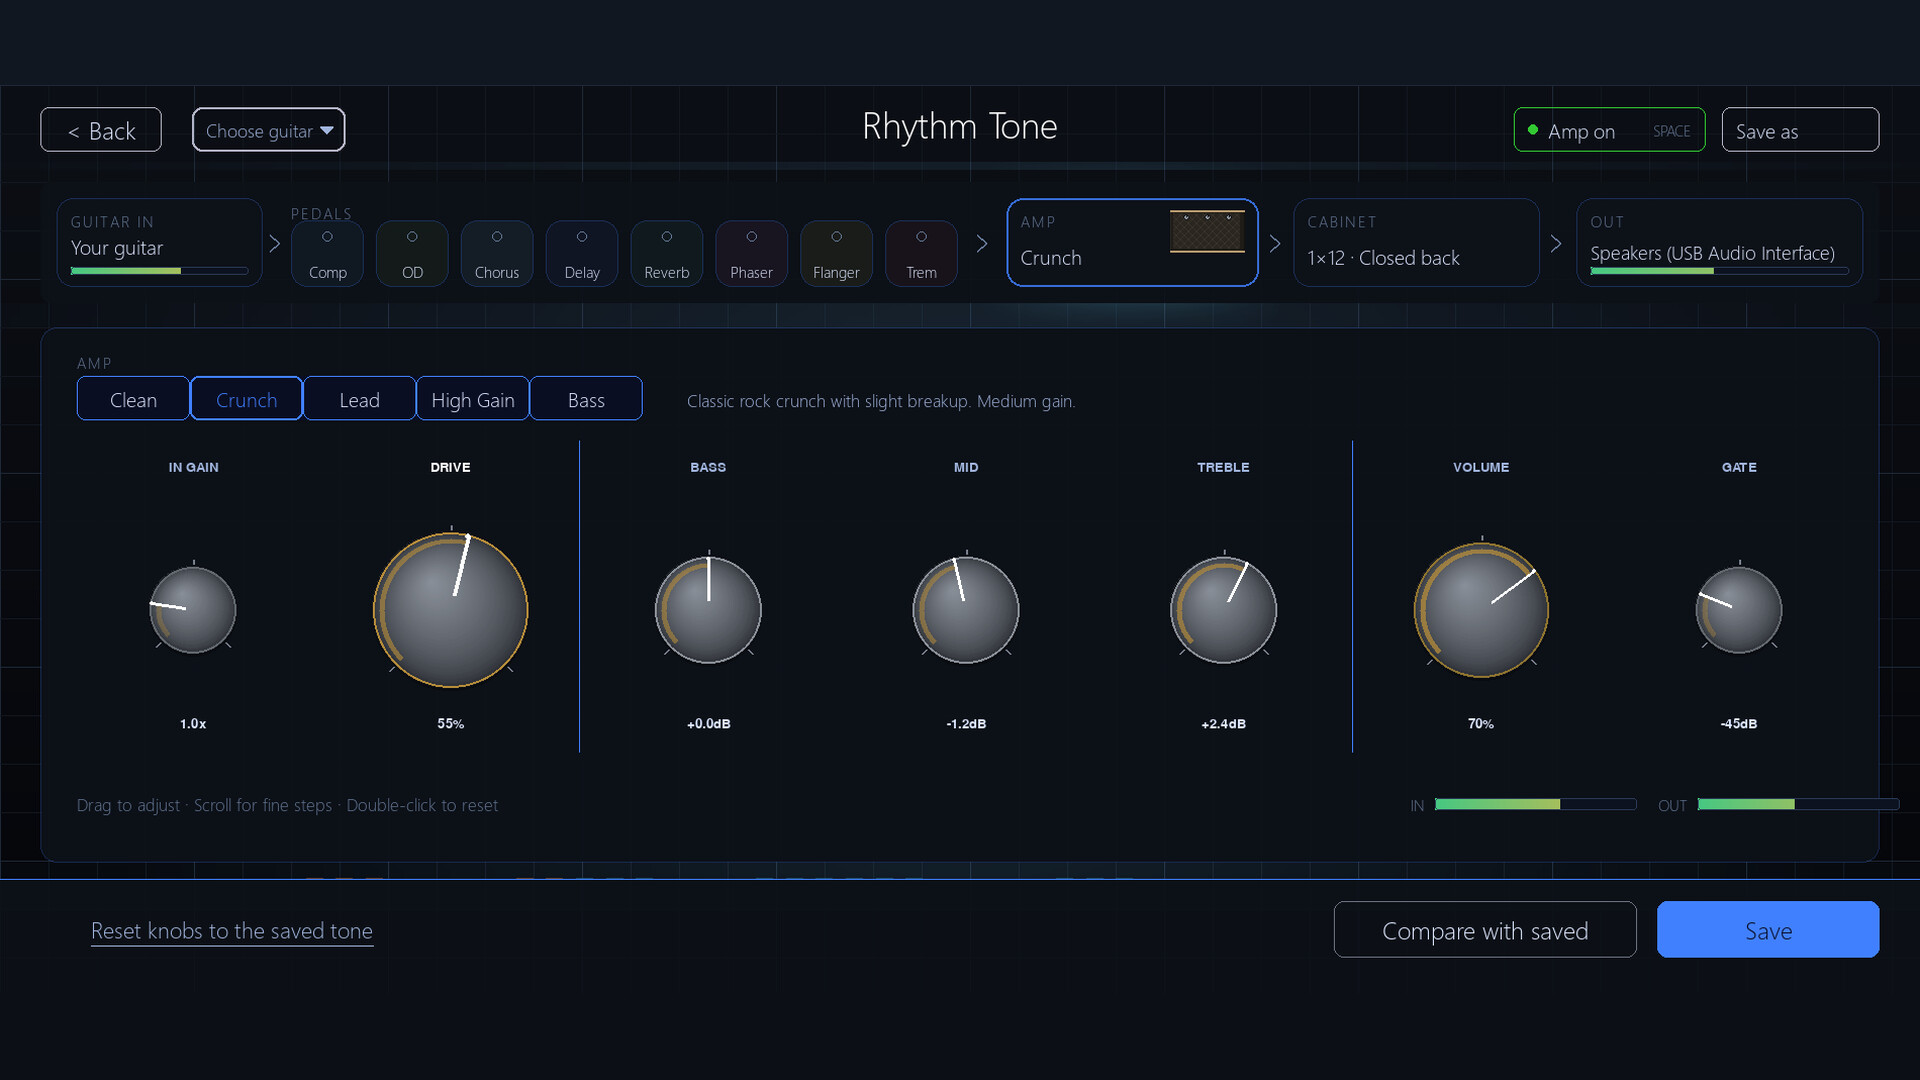Click the GATE knob
The height and width of the screenshot is (1080, 1920).
point(1739,610)
